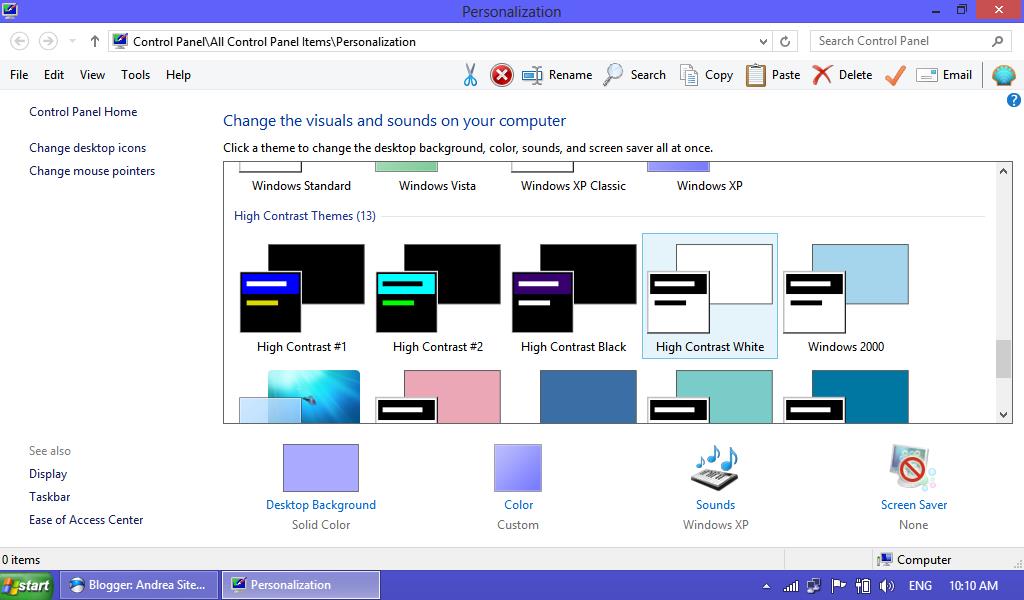Select the High Contrast Black theme
This screenshot has width=1024, height=600.
point(573,296)
